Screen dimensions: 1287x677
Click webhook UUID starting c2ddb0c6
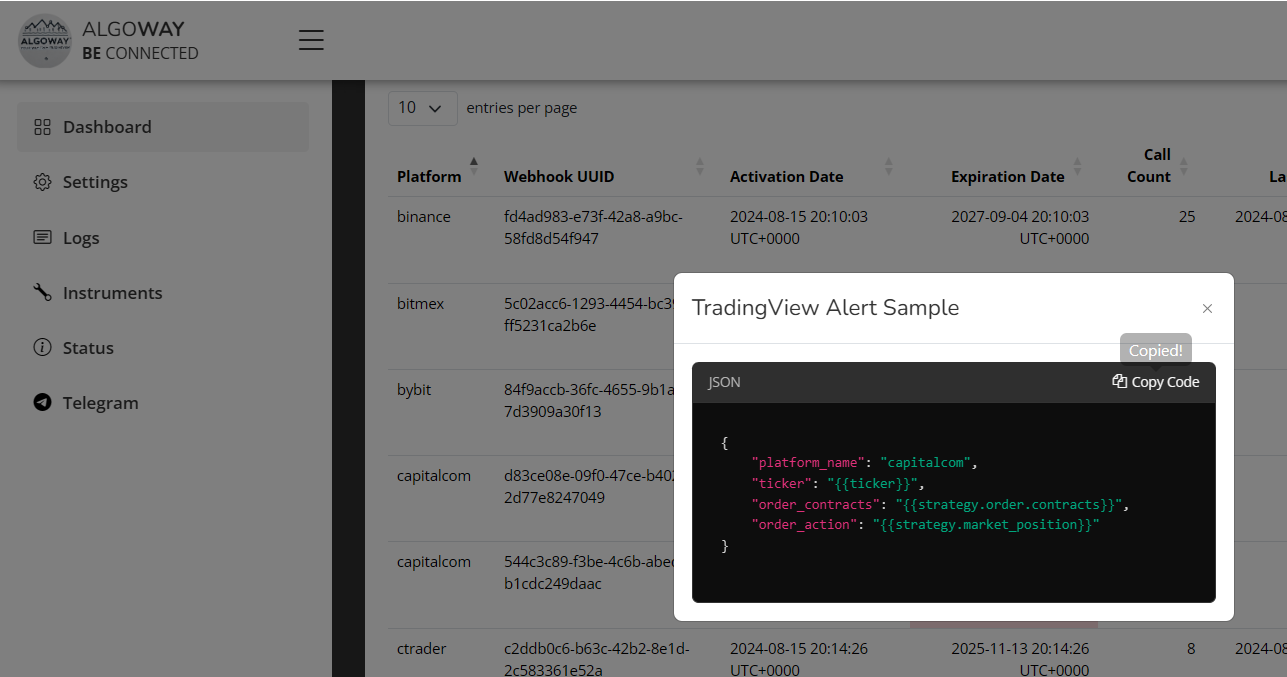coord(596,659)
